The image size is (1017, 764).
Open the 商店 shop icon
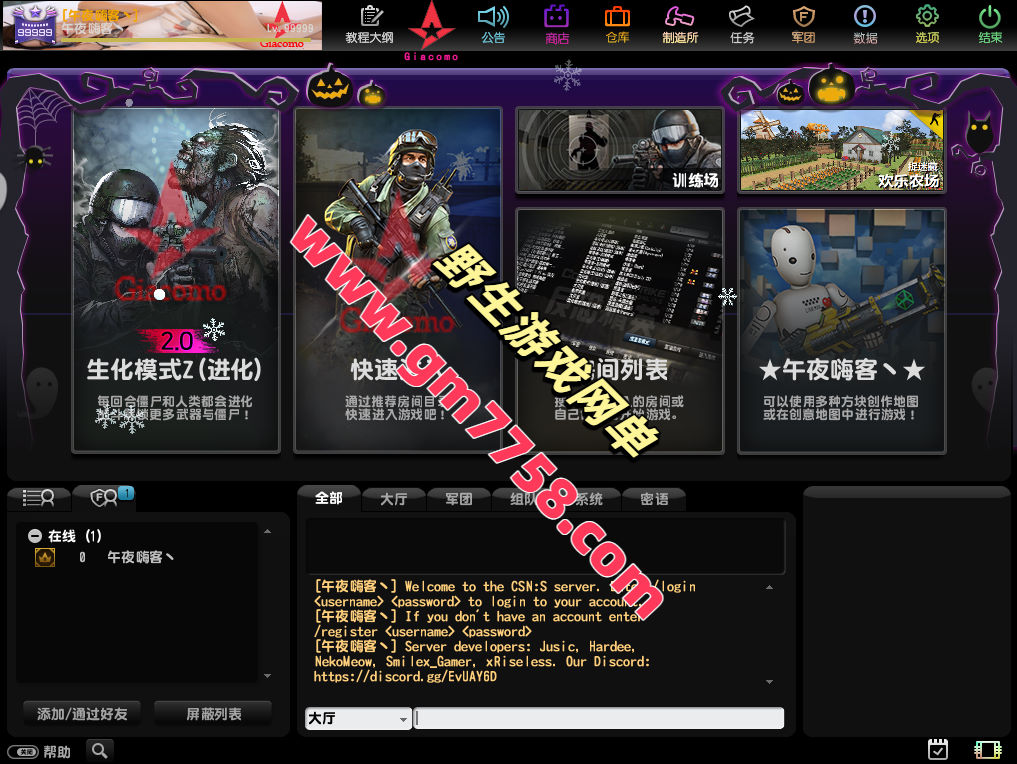556,27
